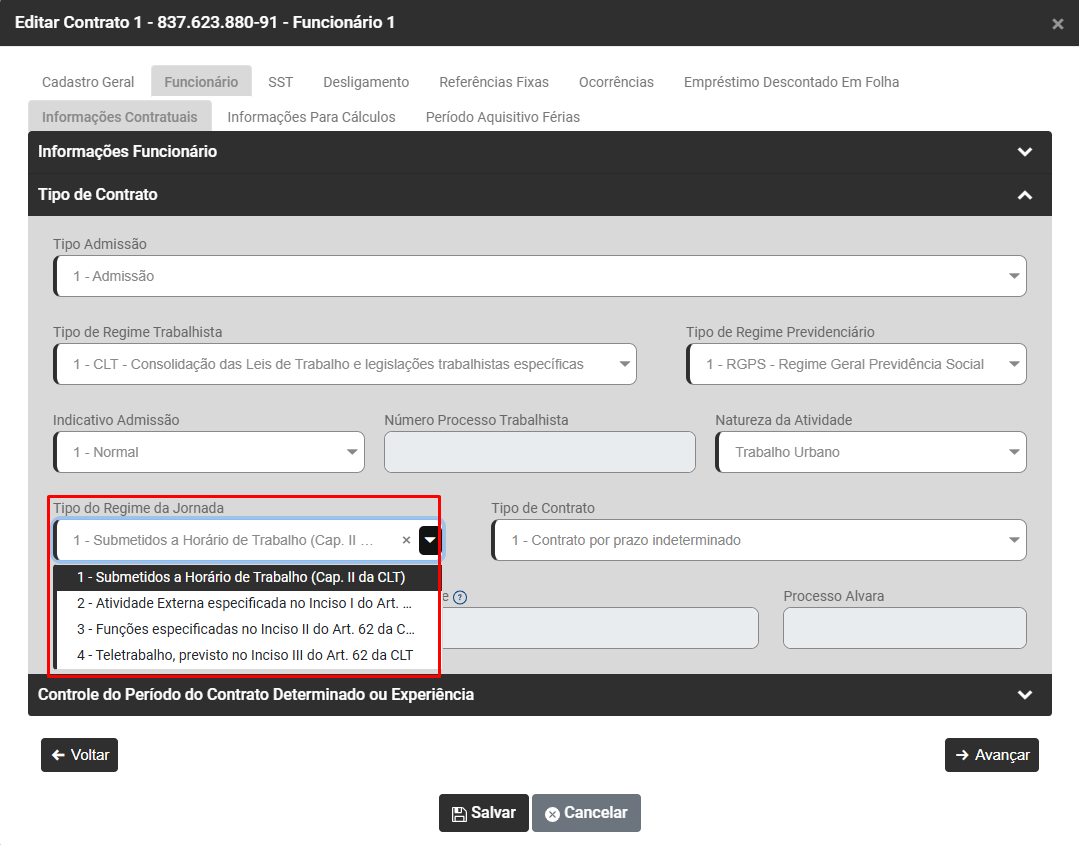Close the Editar Contrato dialog
The image size is (1079, 845).
1057,24
